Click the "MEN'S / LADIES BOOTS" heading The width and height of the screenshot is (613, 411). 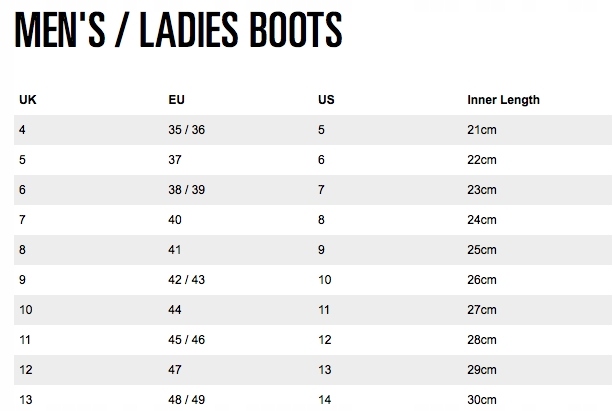[x=178, y=32]
